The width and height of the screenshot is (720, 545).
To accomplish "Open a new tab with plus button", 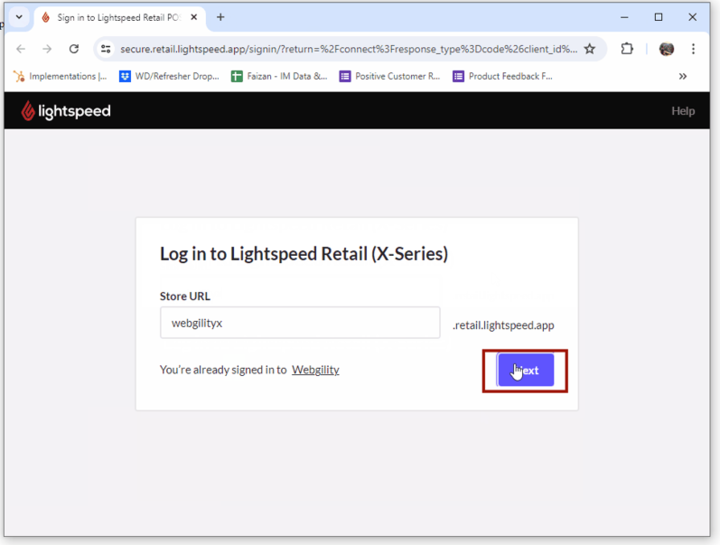I will 220,17.
